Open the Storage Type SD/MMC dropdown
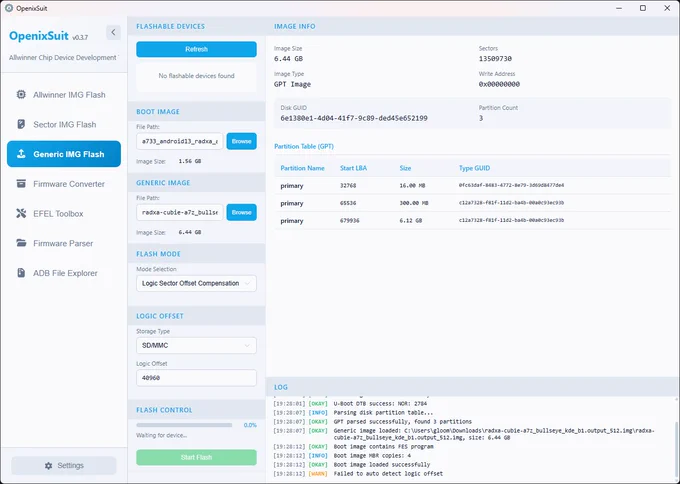The height and width of the screenshot is (484, 680). pyautogui.click(x=196, y=345)
